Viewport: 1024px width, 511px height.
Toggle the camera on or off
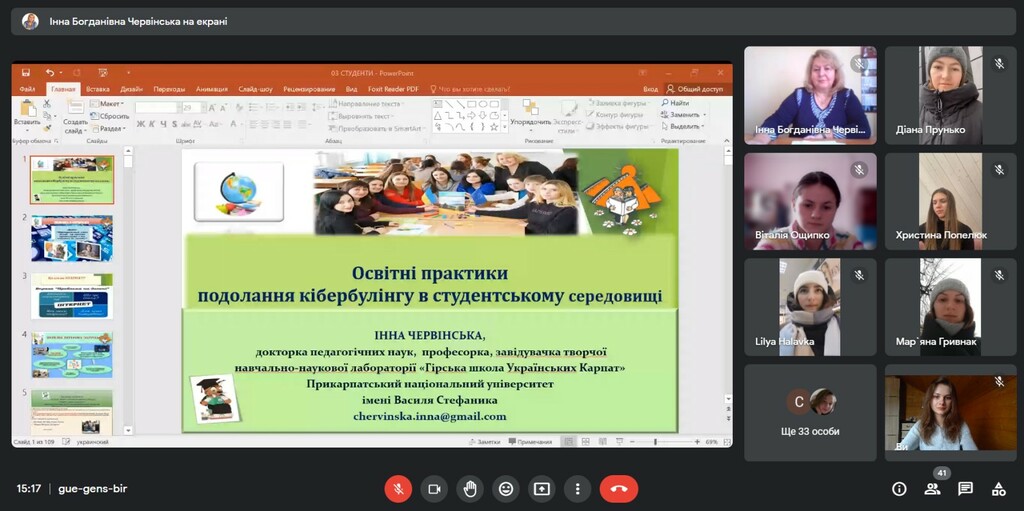(434, 489)
